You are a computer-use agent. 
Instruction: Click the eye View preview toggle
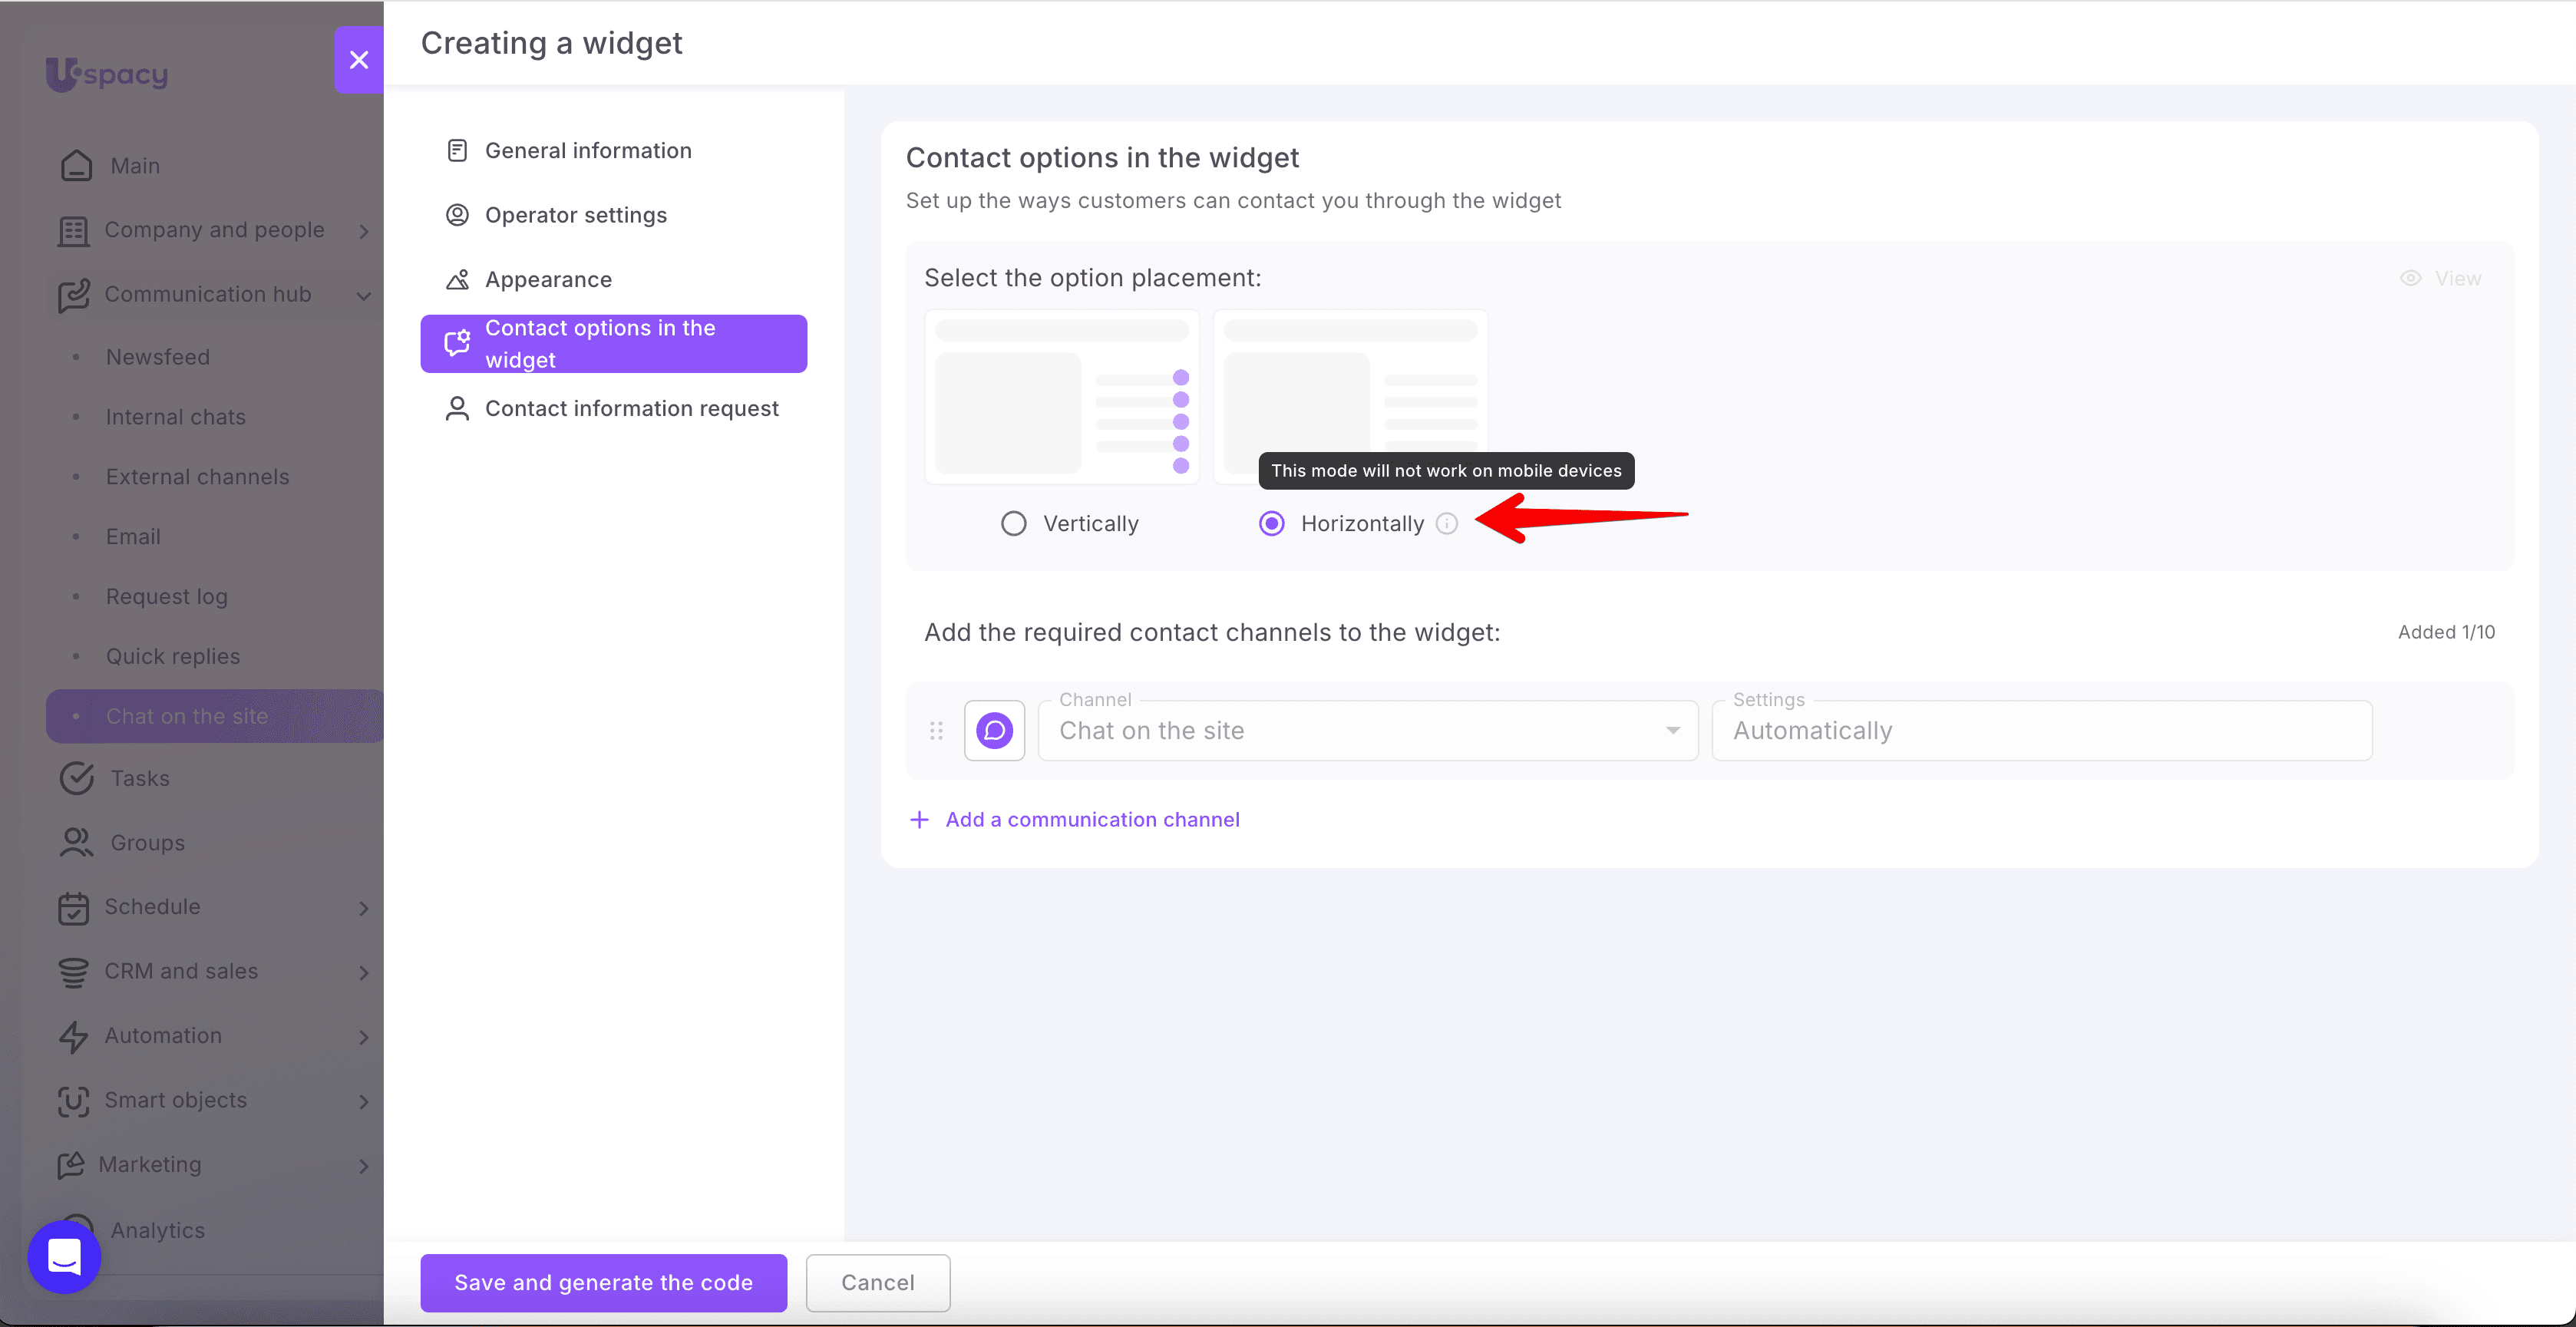coord(2440,278)
